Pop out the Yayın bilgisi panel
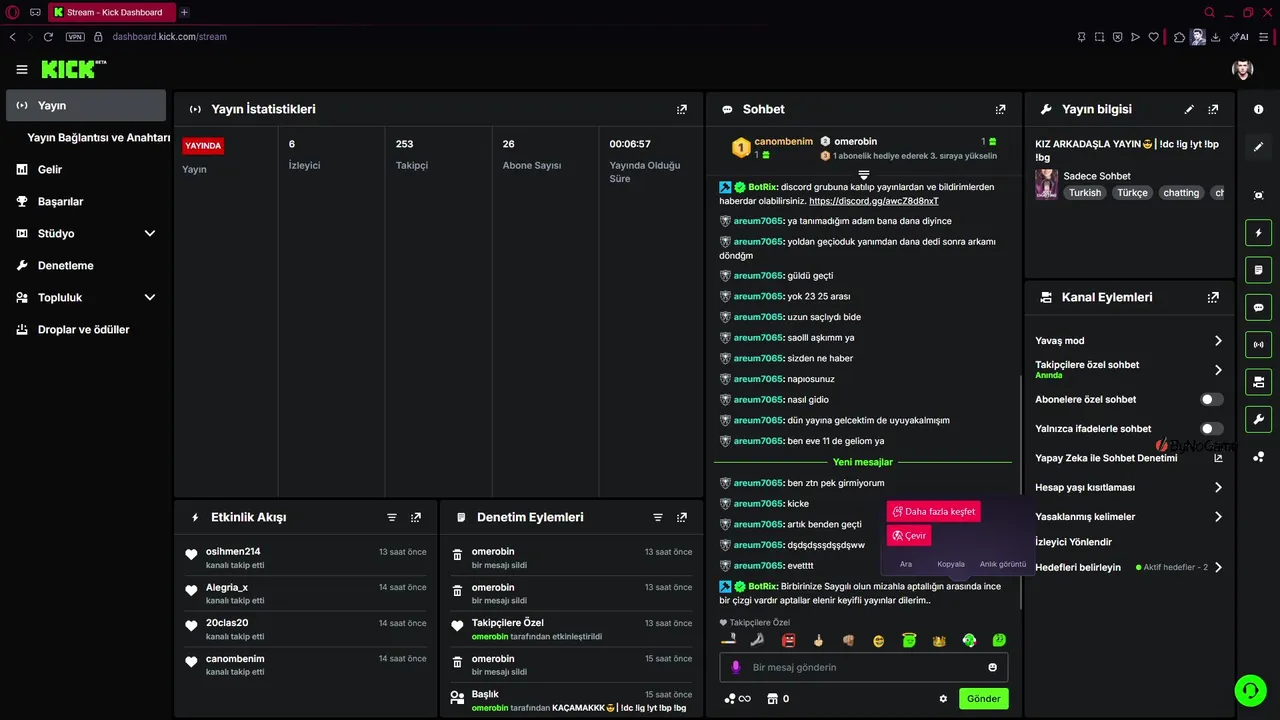The height and width of the screenshot is (720, 1280). (x=1213, y=109)
